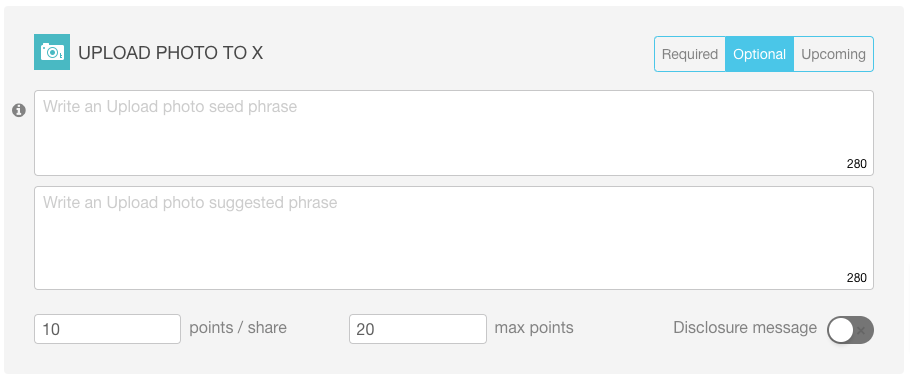Focus the Upload photo suggested phrase box
The image size is (910, 379).
[x=454, y=238]
